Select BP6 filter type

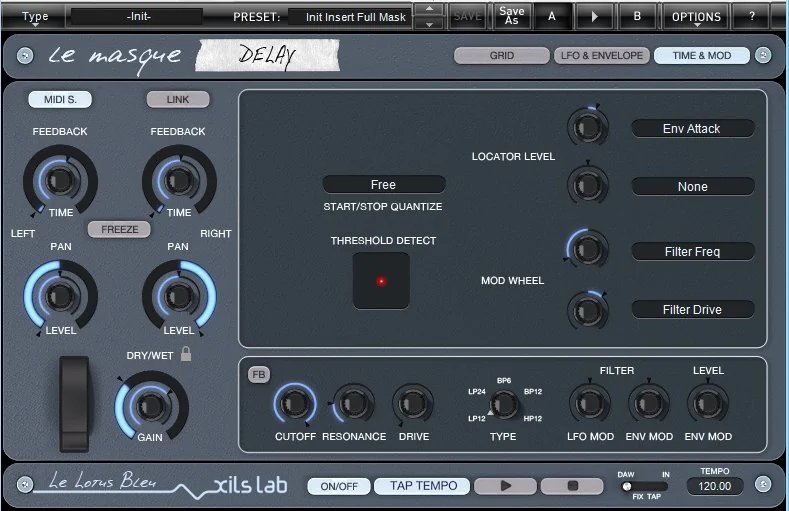(x=504, y=381)
